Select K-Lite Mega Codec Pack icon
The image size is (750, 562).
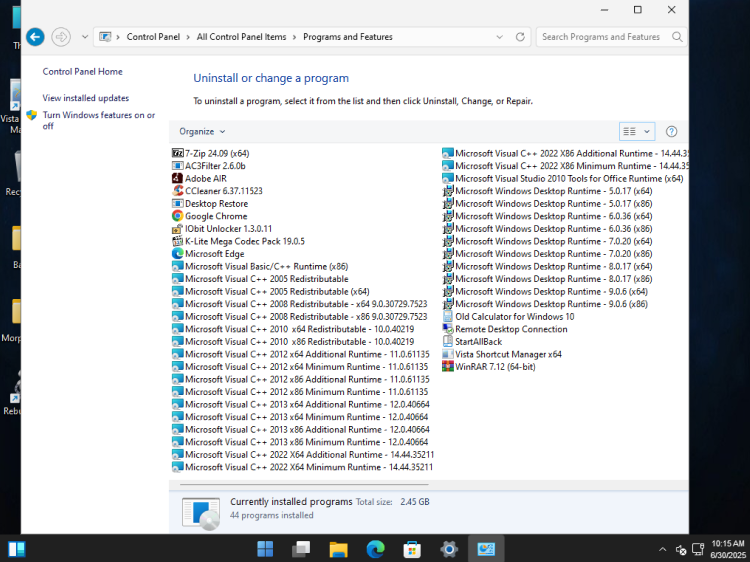point(177,241)
